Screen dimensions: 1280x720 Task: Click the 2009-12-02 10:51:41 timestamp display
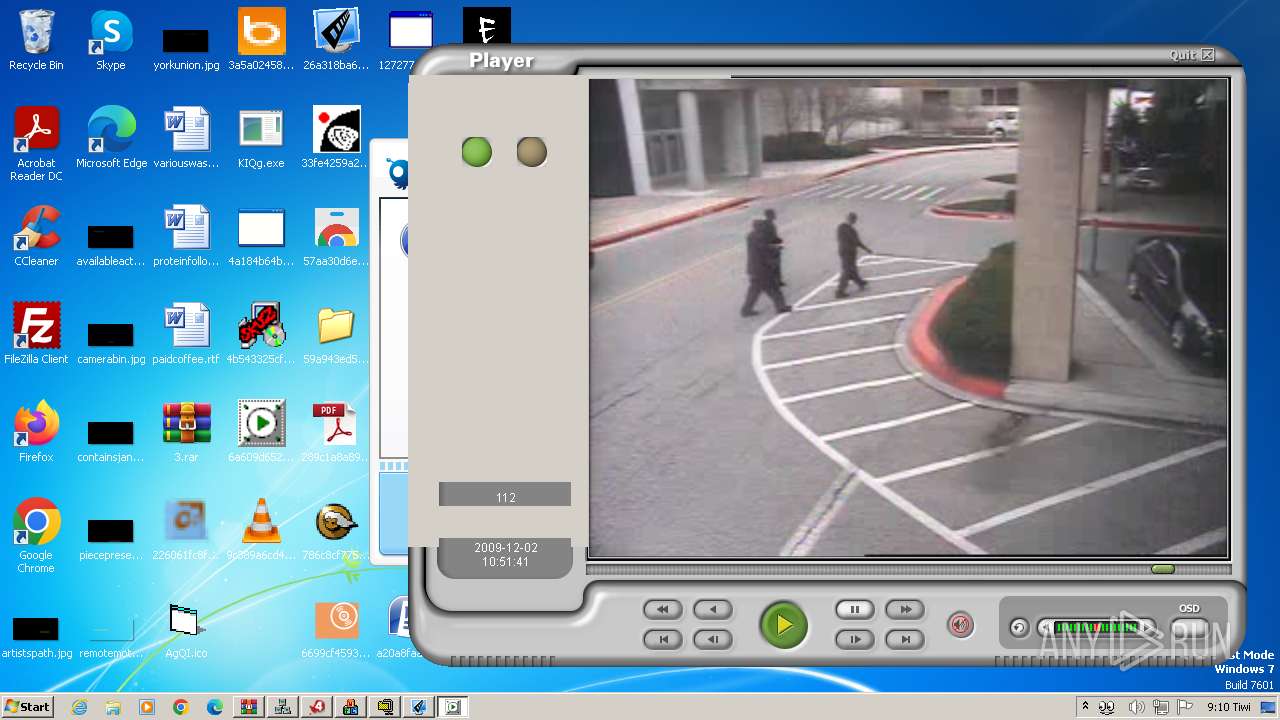(x=505, y=556)
